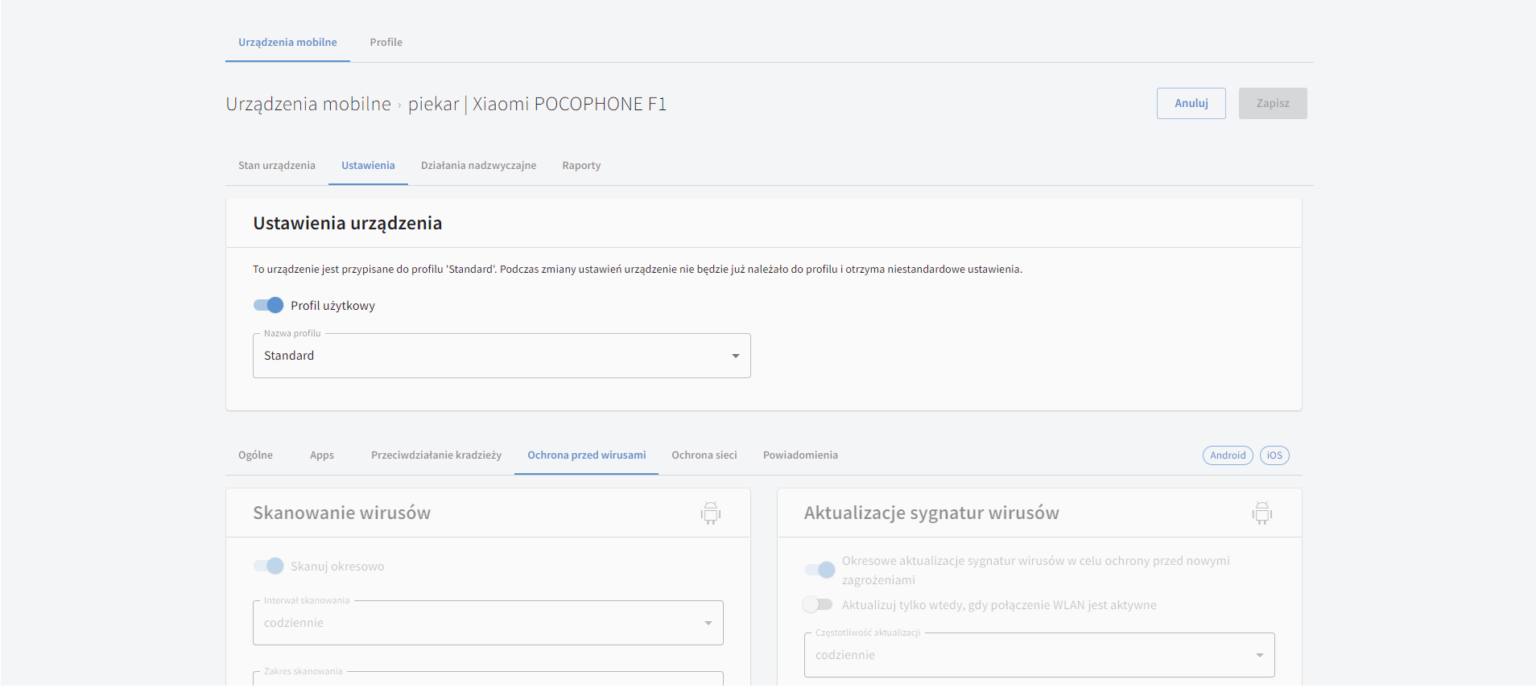Toggle the Skanuj okresowo switch
This screenshot has height=688, width=1536.
(x=269, y=566)
